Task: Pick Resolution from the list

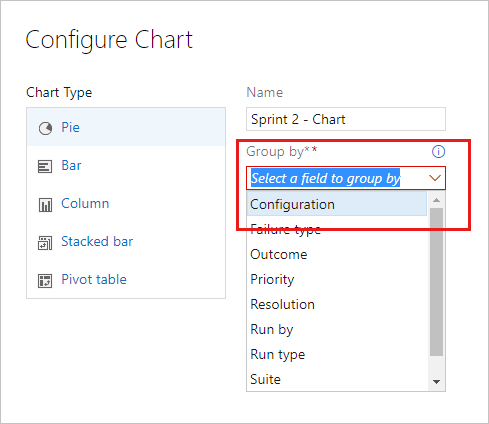Action: 337,304
